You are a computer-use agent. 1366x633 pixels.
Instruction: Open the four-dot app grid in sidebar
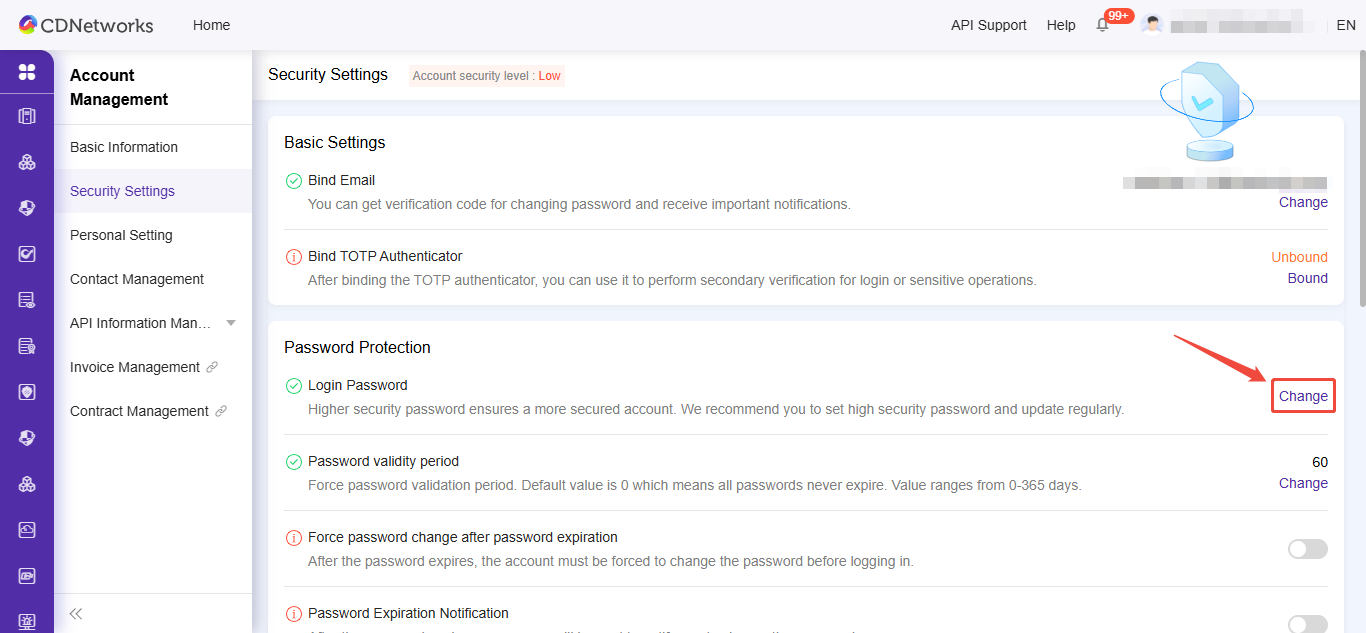[27, 72]
